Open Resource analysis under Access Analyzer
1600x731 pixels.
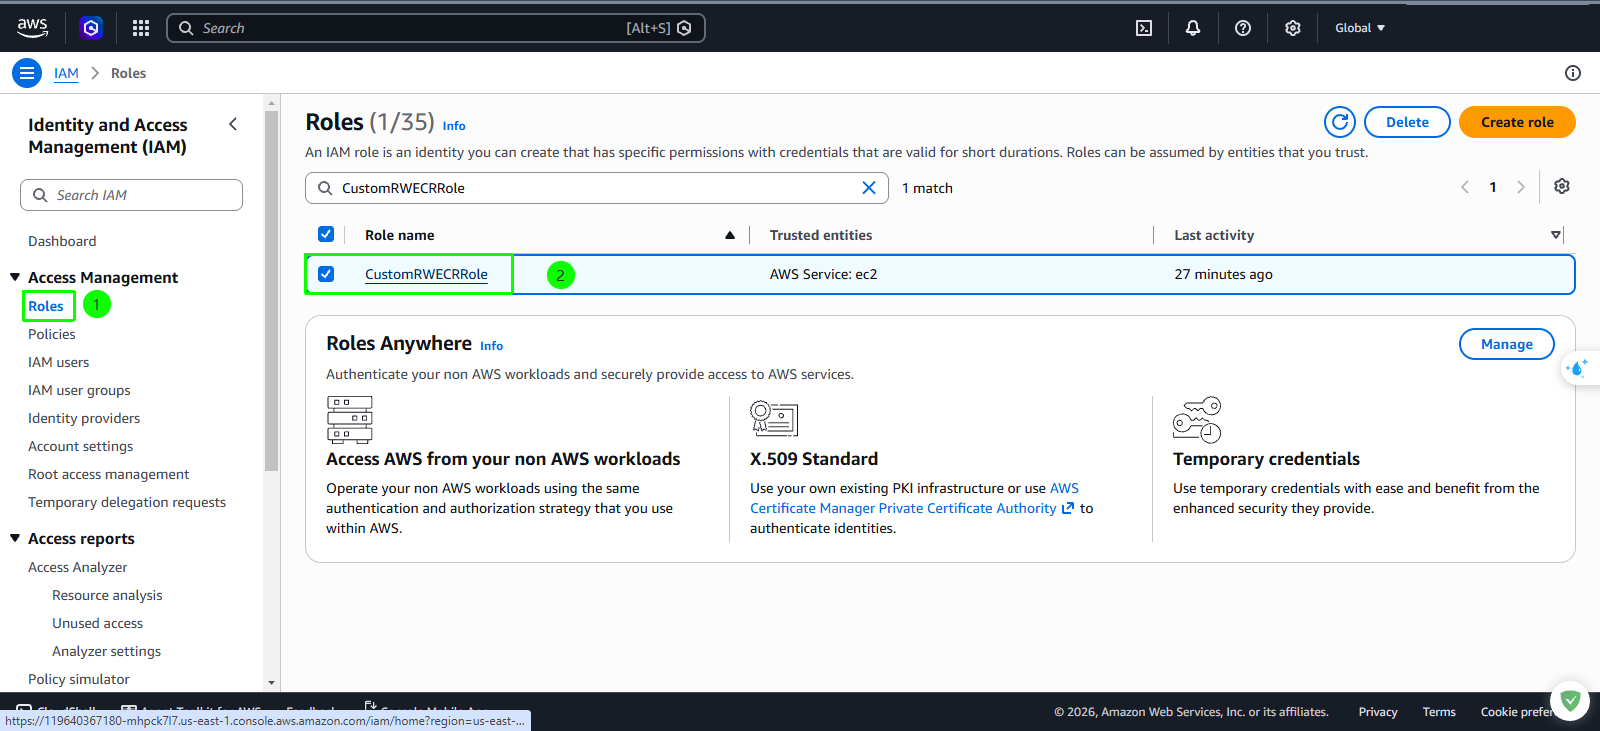[x=107, y=595]
